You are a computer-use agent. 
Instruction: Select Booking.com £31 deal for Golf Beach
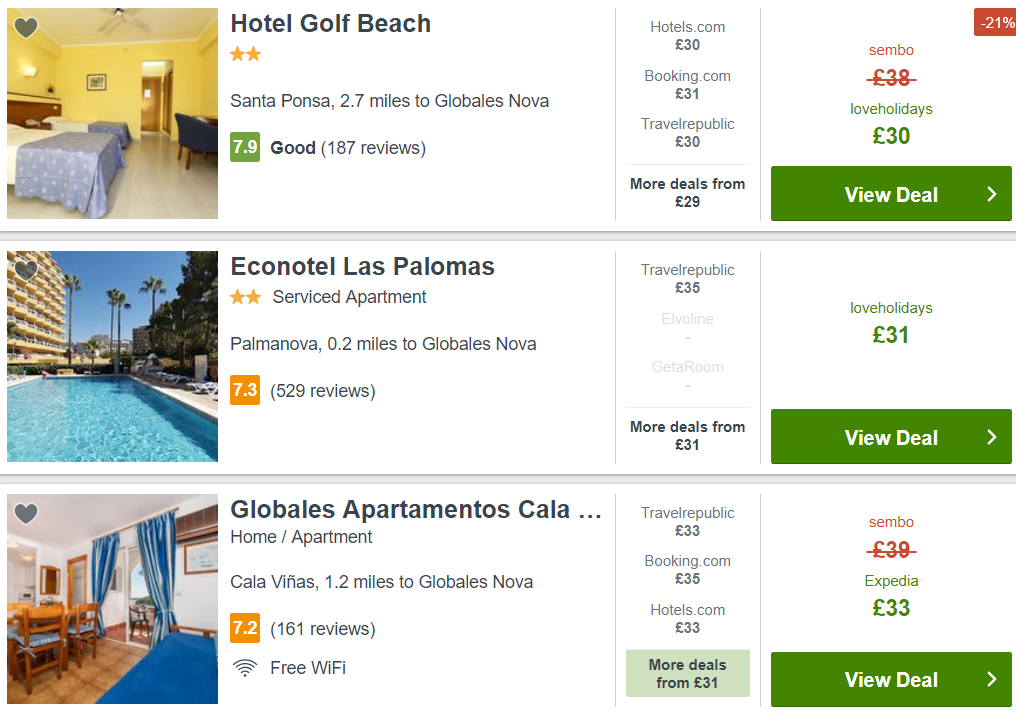(x=687, y=85)
